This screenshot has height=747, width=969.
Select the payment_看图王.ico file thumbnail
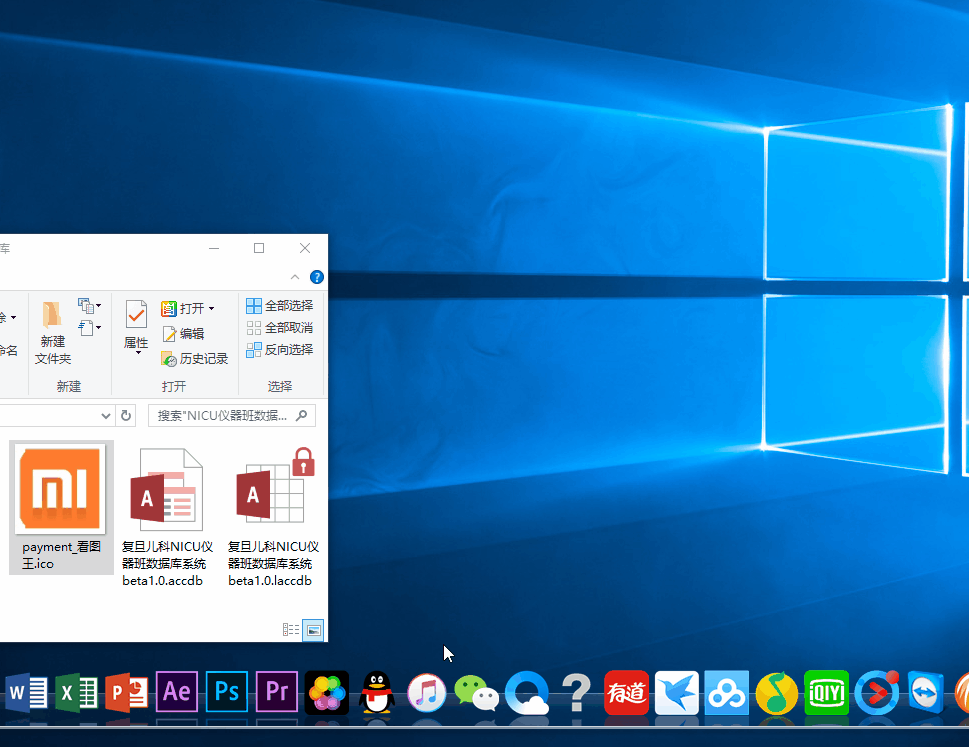pos(61,490)
